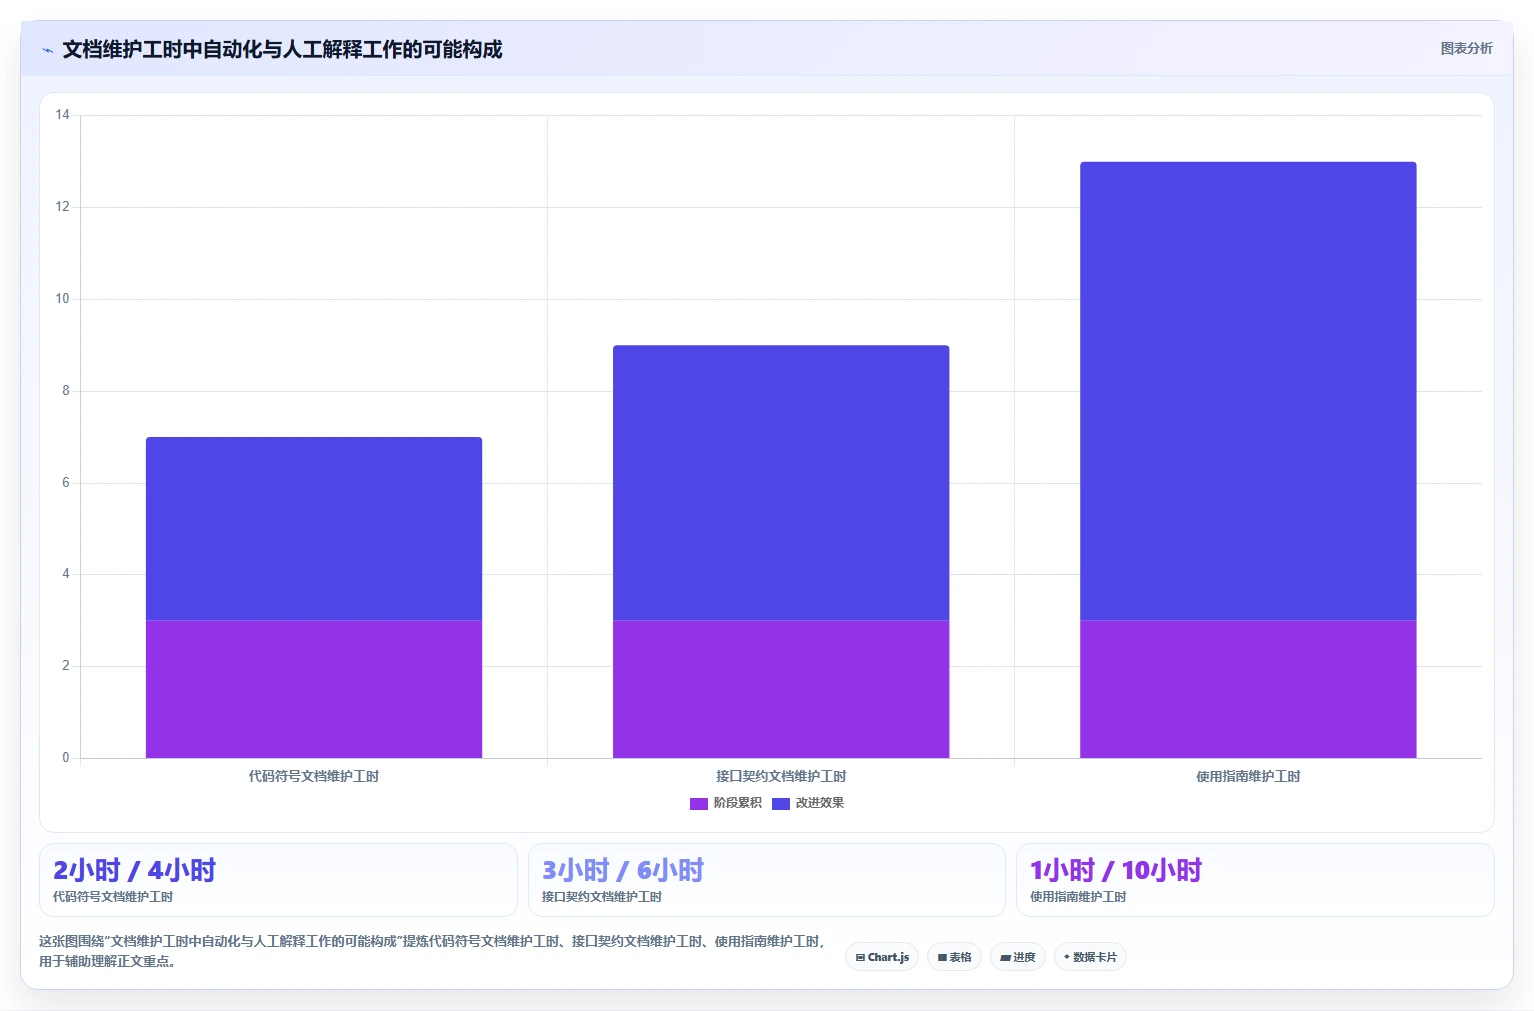The height and width of the screenshot is (1011, 1534).
Task: Click the 阶段累积 legend label
Action: 738,803
